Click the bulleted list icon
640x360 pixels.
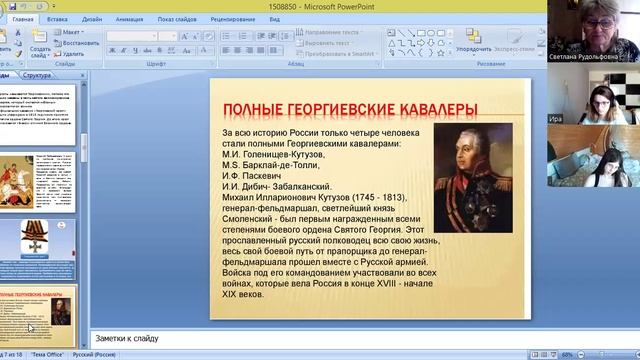pyautogui.click(x=226, y=36)
